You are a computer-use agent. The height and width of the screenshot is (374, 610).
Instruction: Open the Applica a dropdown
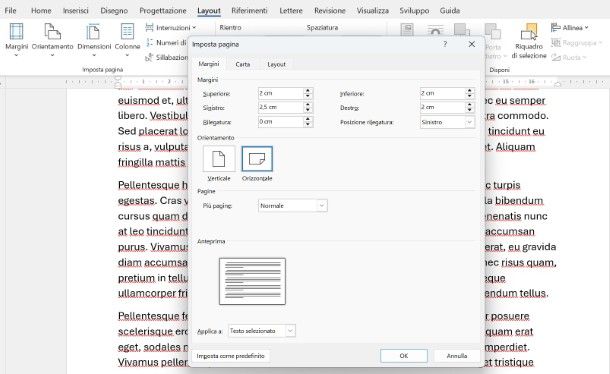(x=262, y=331)
